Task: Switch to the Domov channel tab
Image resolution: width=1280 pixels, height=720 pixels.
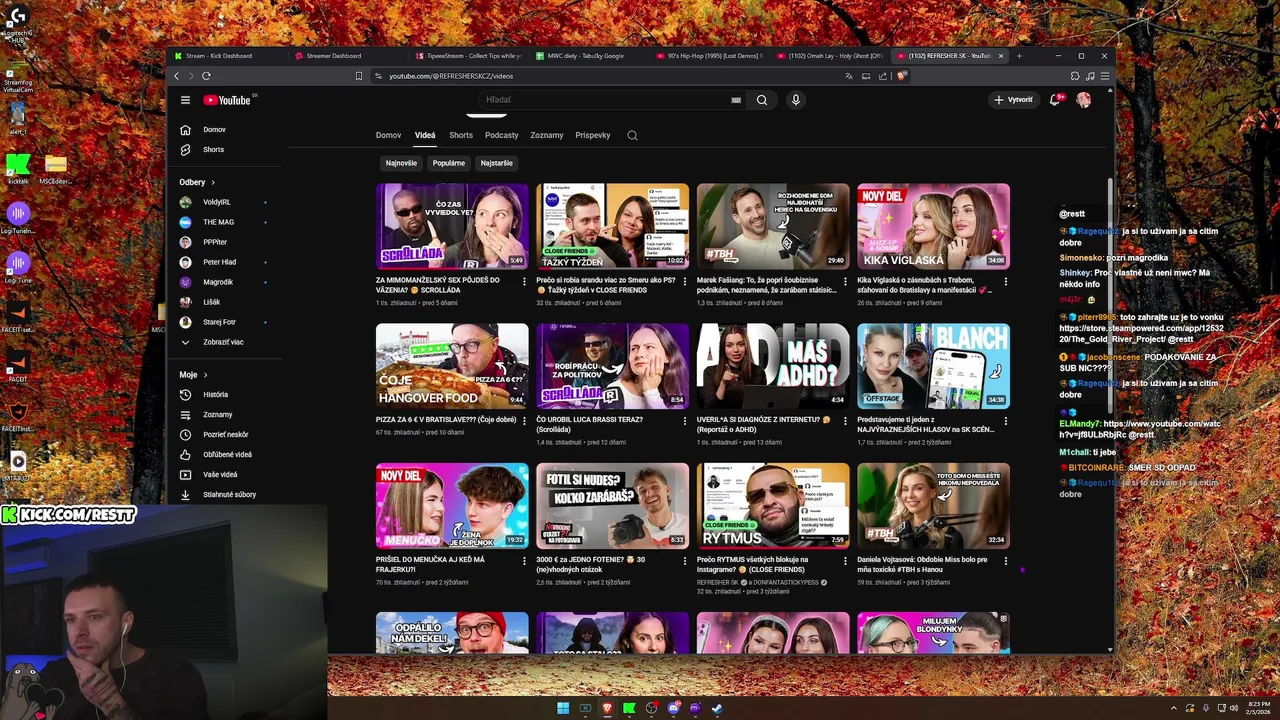Action: coord(388,135)
